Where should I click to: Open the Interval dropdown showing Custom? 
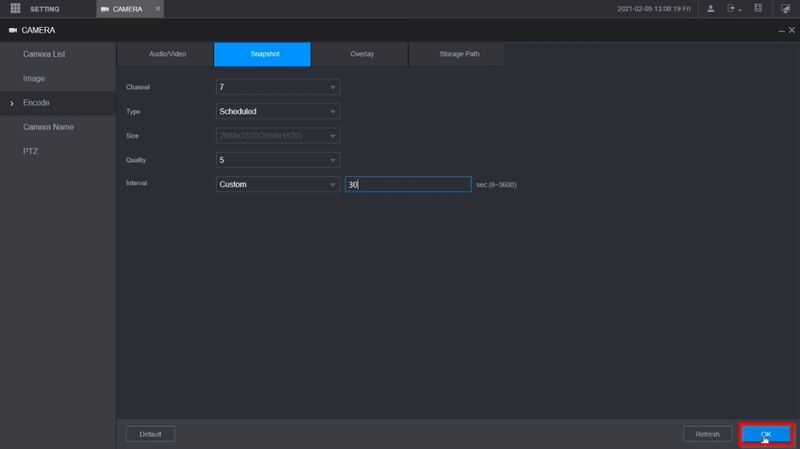click(278, 184)
